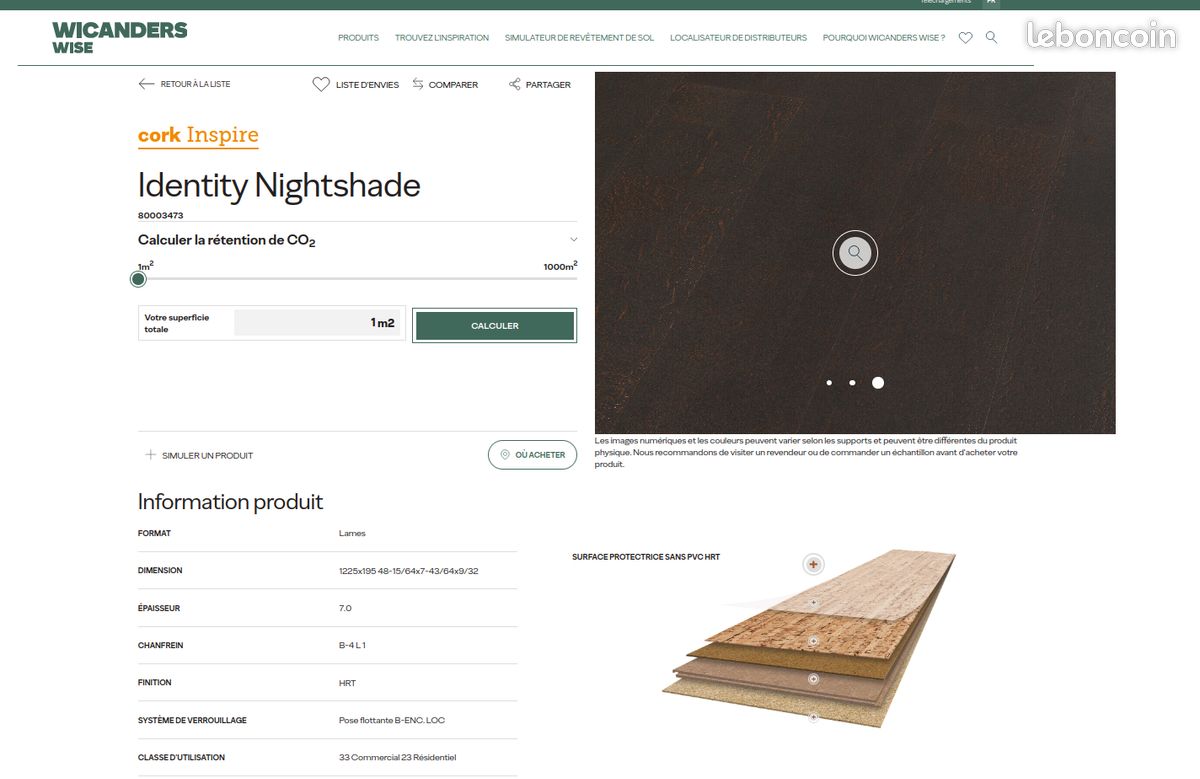This screenshot has height=779, width=1200.
Task: Click the chanfrein value B-4 L 1
Action: coord(352,645)
